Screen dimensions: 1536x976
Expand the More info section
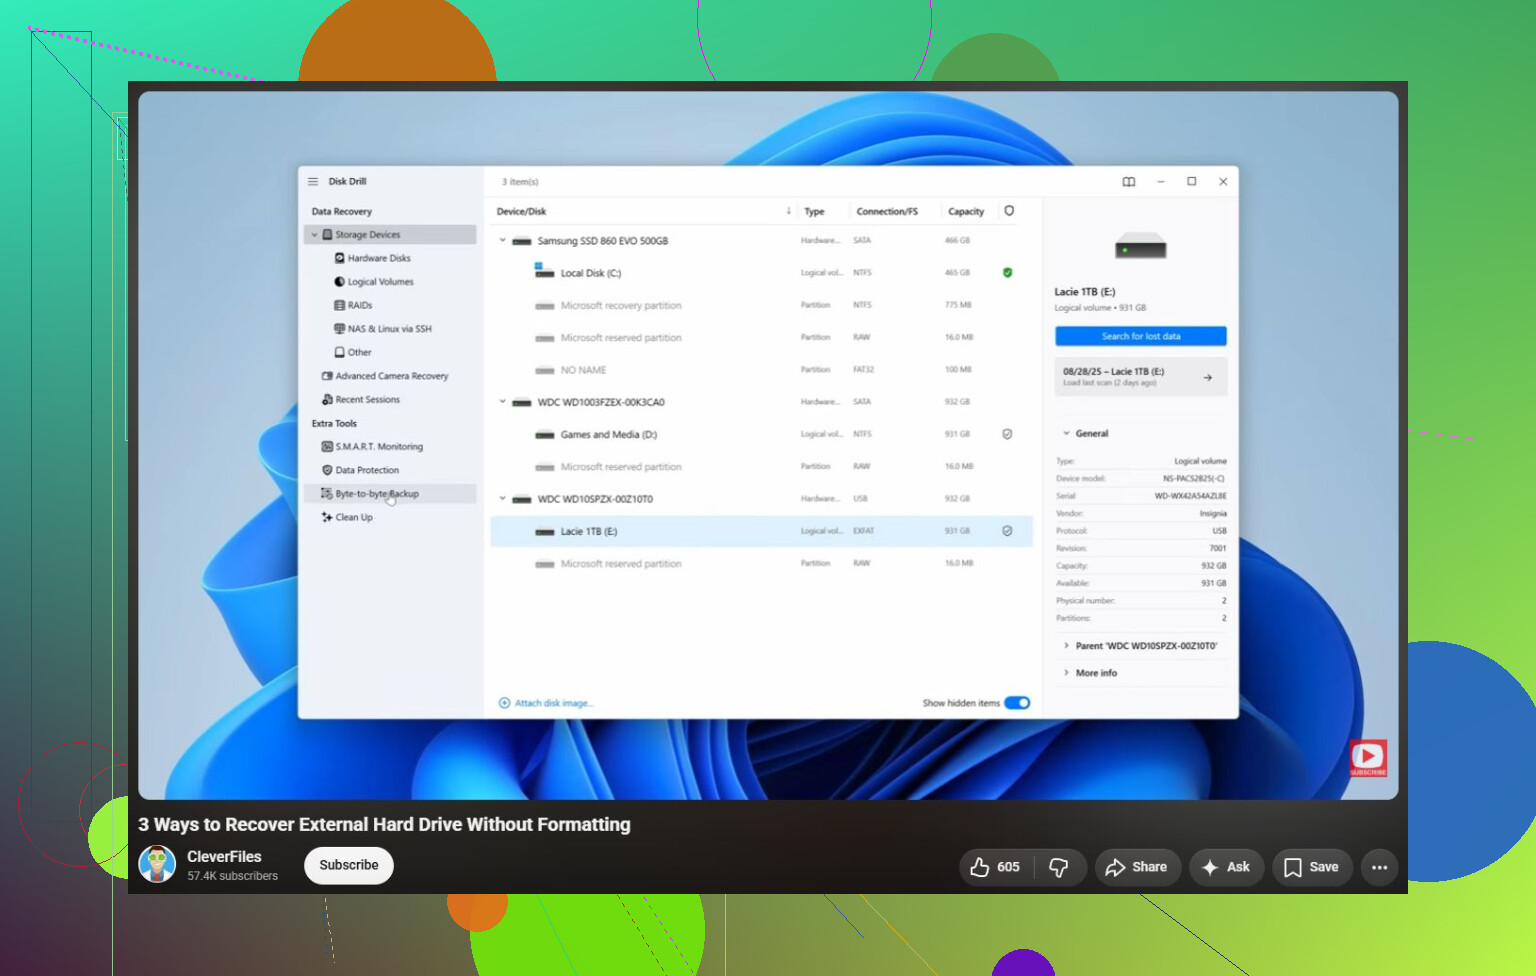pyautogui.click(x=1096, y=673)
